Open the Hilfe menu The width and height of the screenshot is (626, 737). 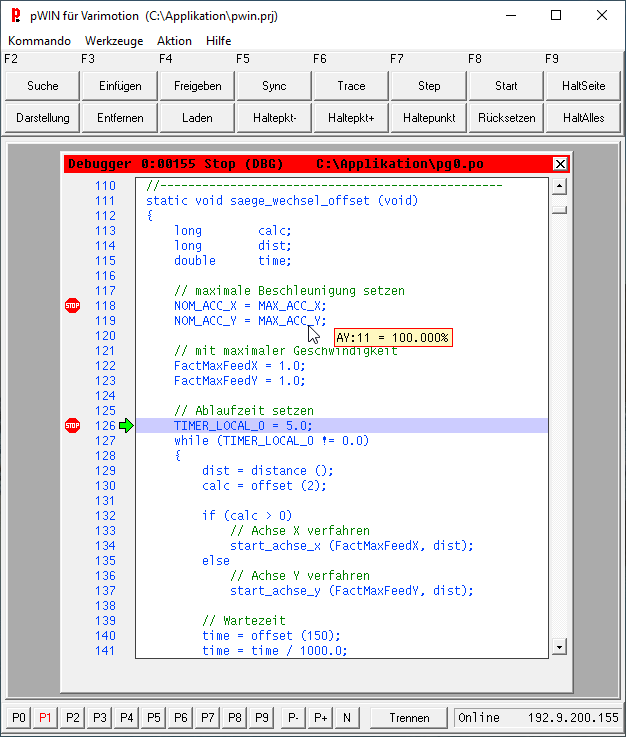219,41
